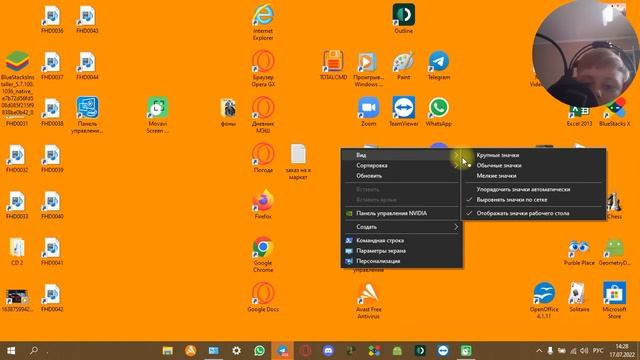This screenshot has height=360, width=640.
Task: Select the заказ на я маркет text file
Action: (298, 162)
